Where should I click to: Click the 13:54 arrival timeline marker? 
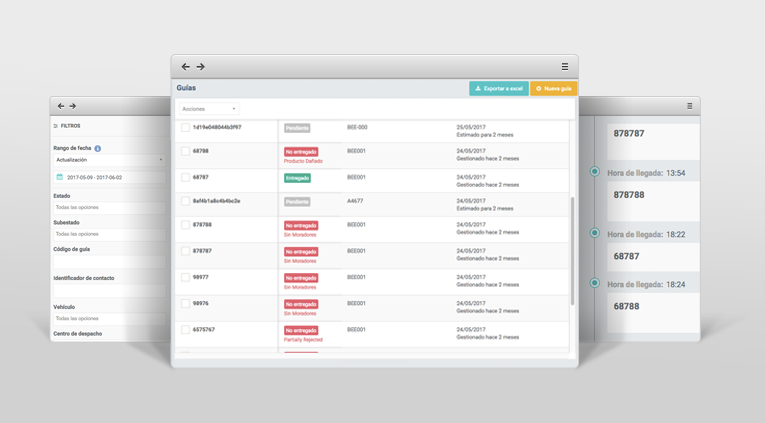(x=595, y=172)
